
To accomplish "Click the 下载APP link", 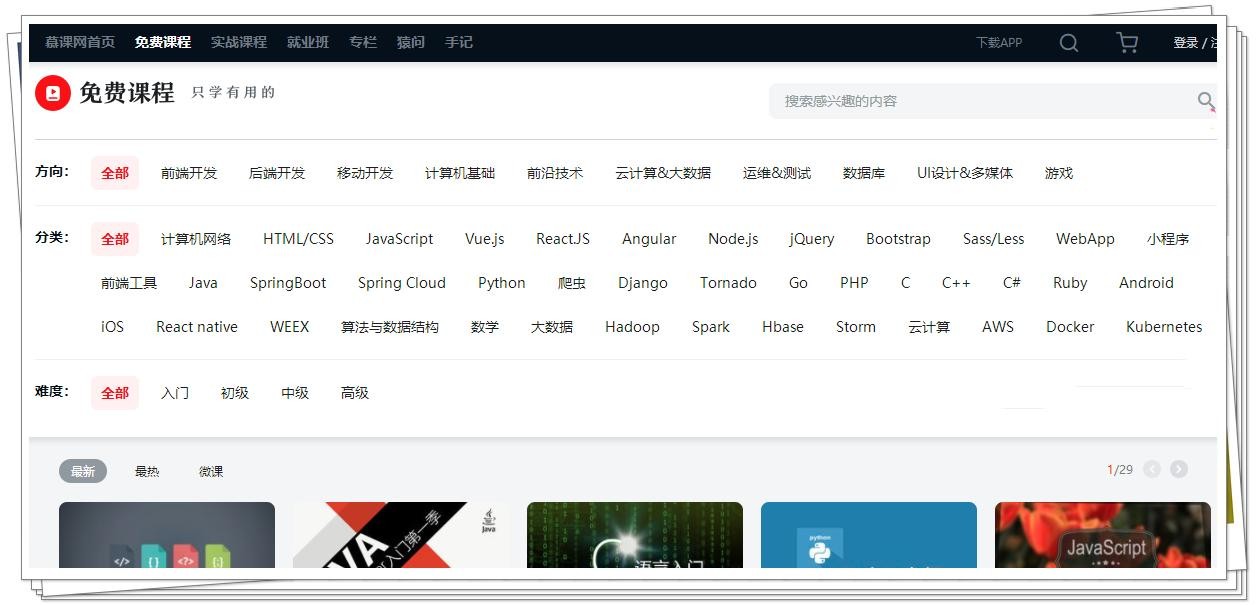I will (x=999, y=43).
